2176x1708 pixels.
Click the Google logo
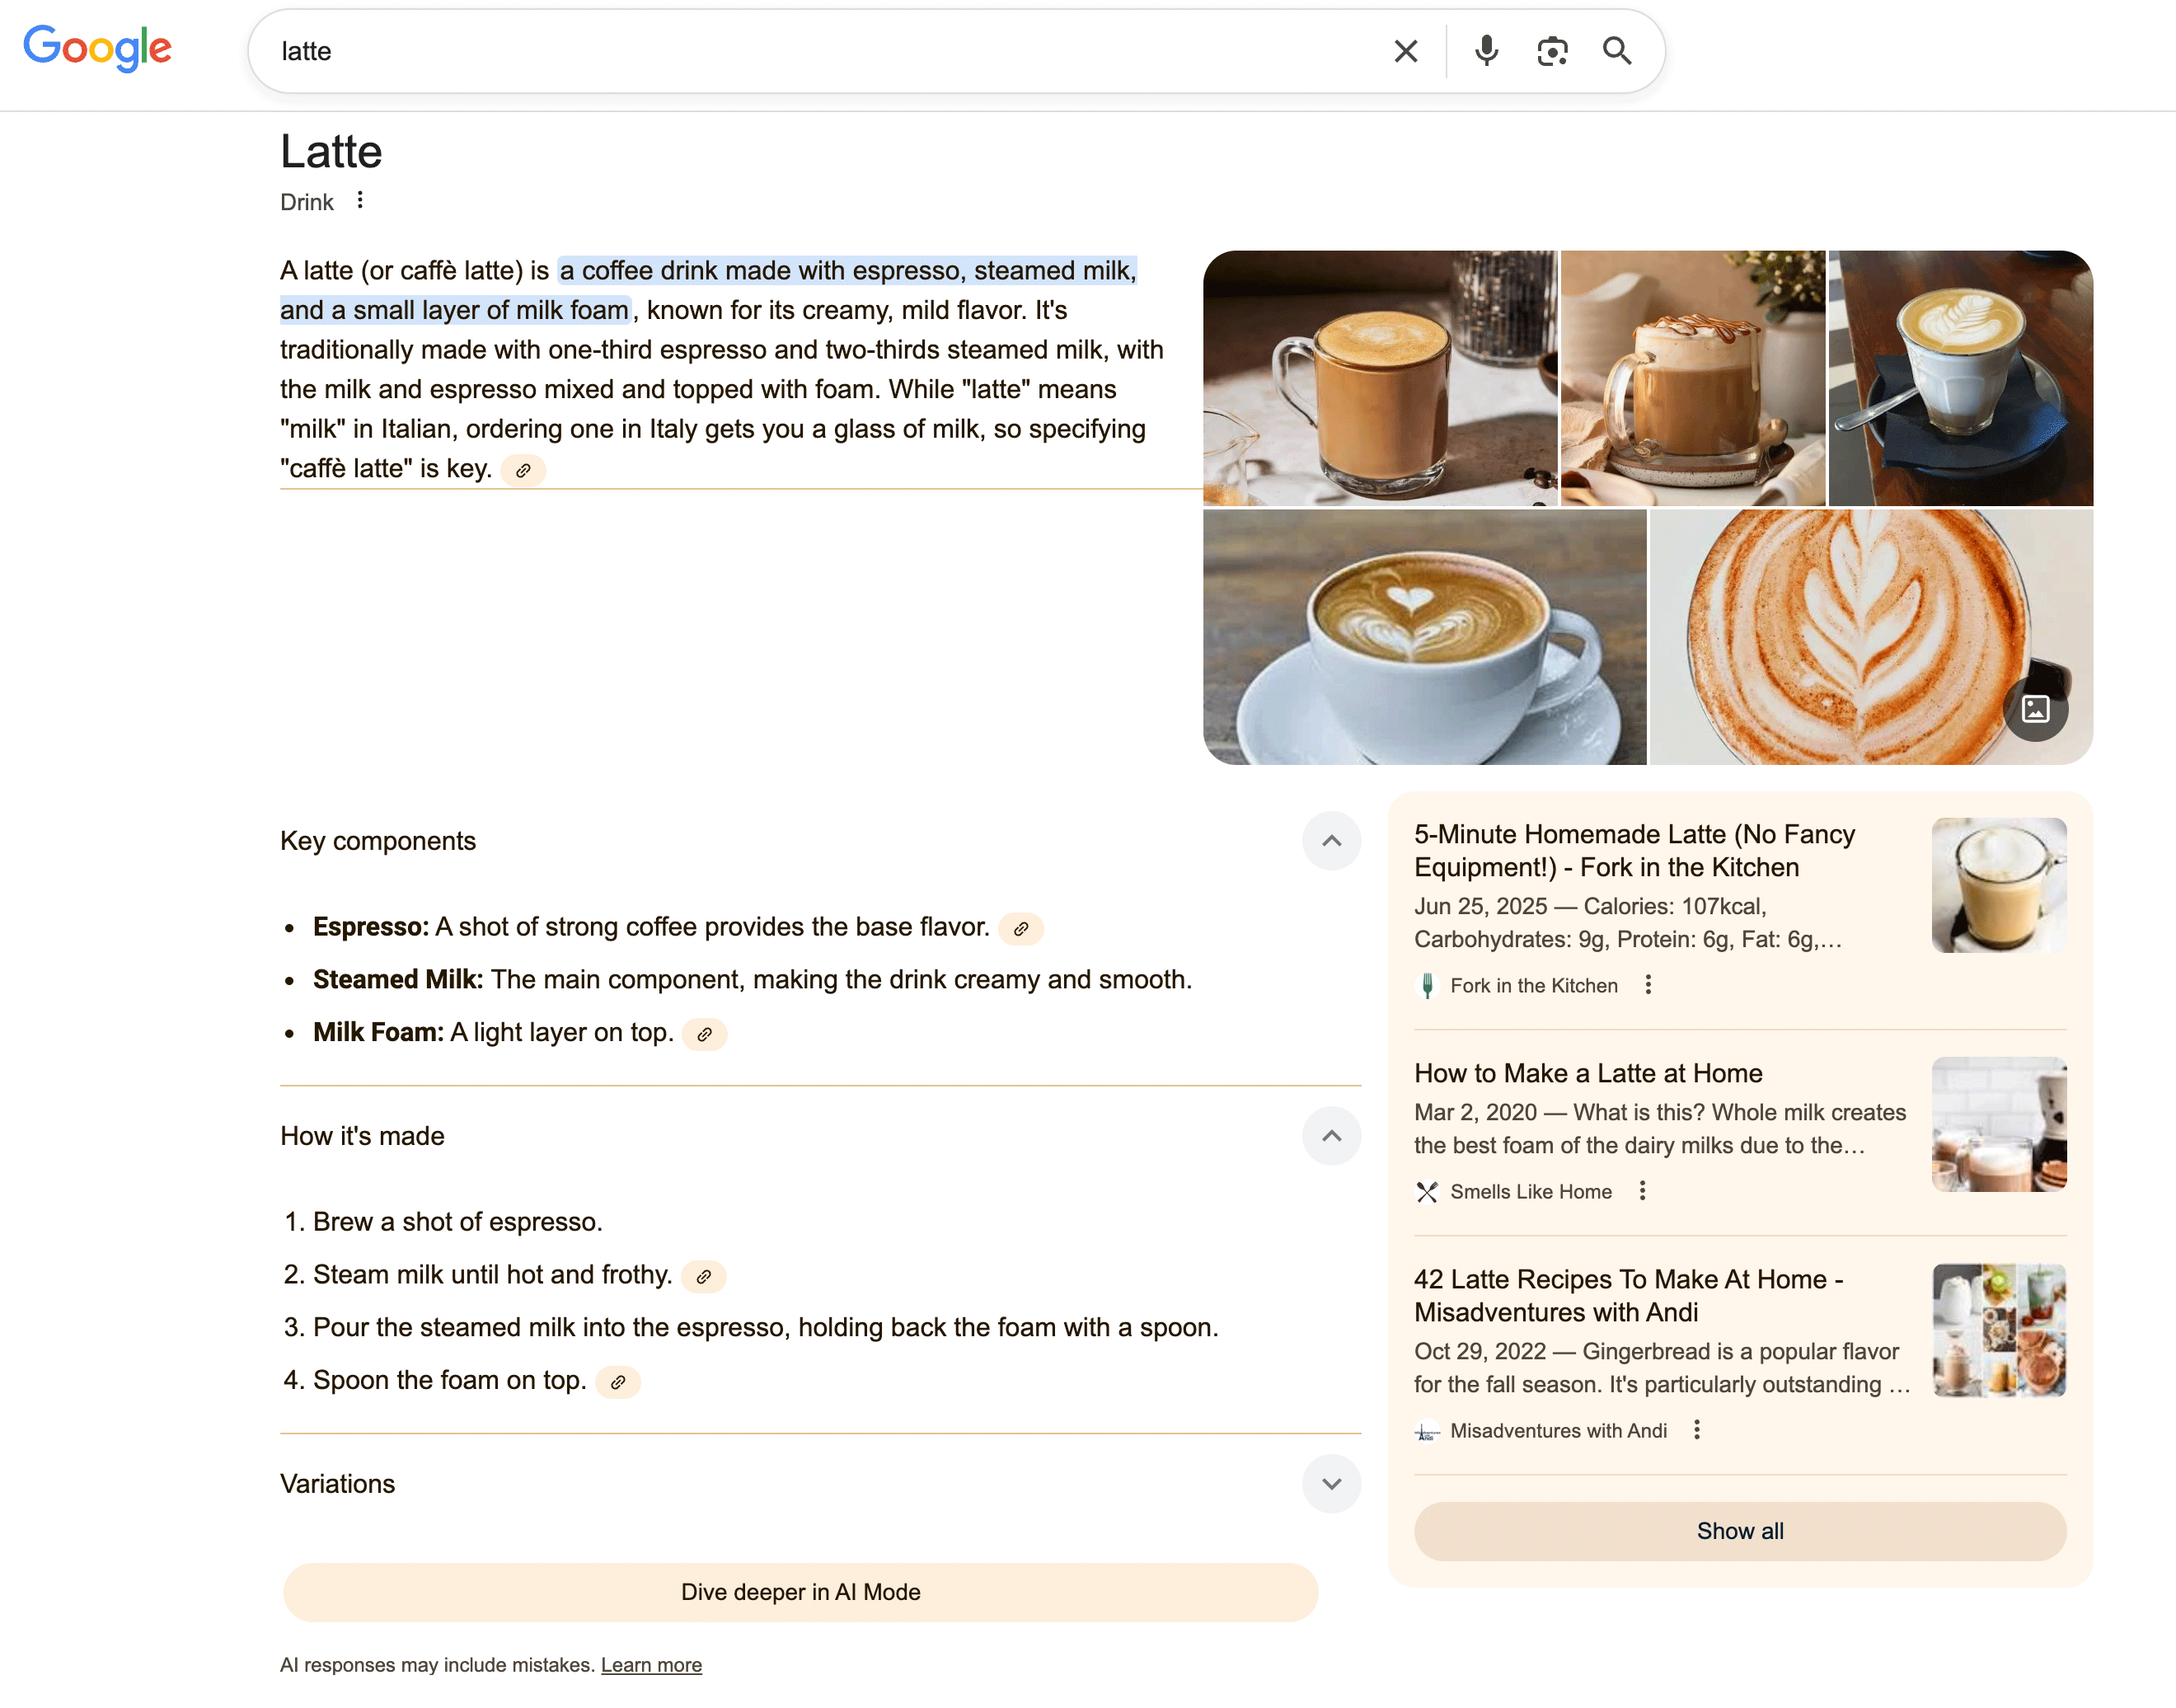pyautogui.click(x=97, y=48)
